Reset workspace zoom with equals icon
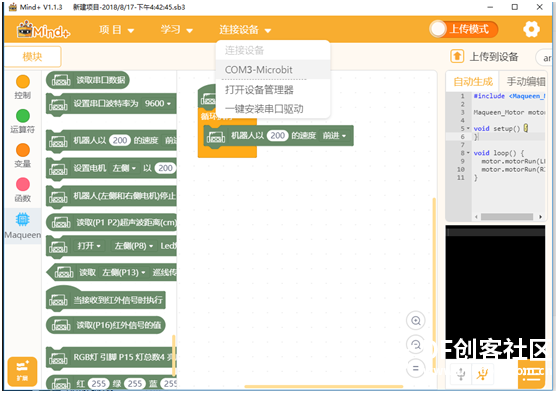Screen dimensions: 558x393 coord(415,368)
